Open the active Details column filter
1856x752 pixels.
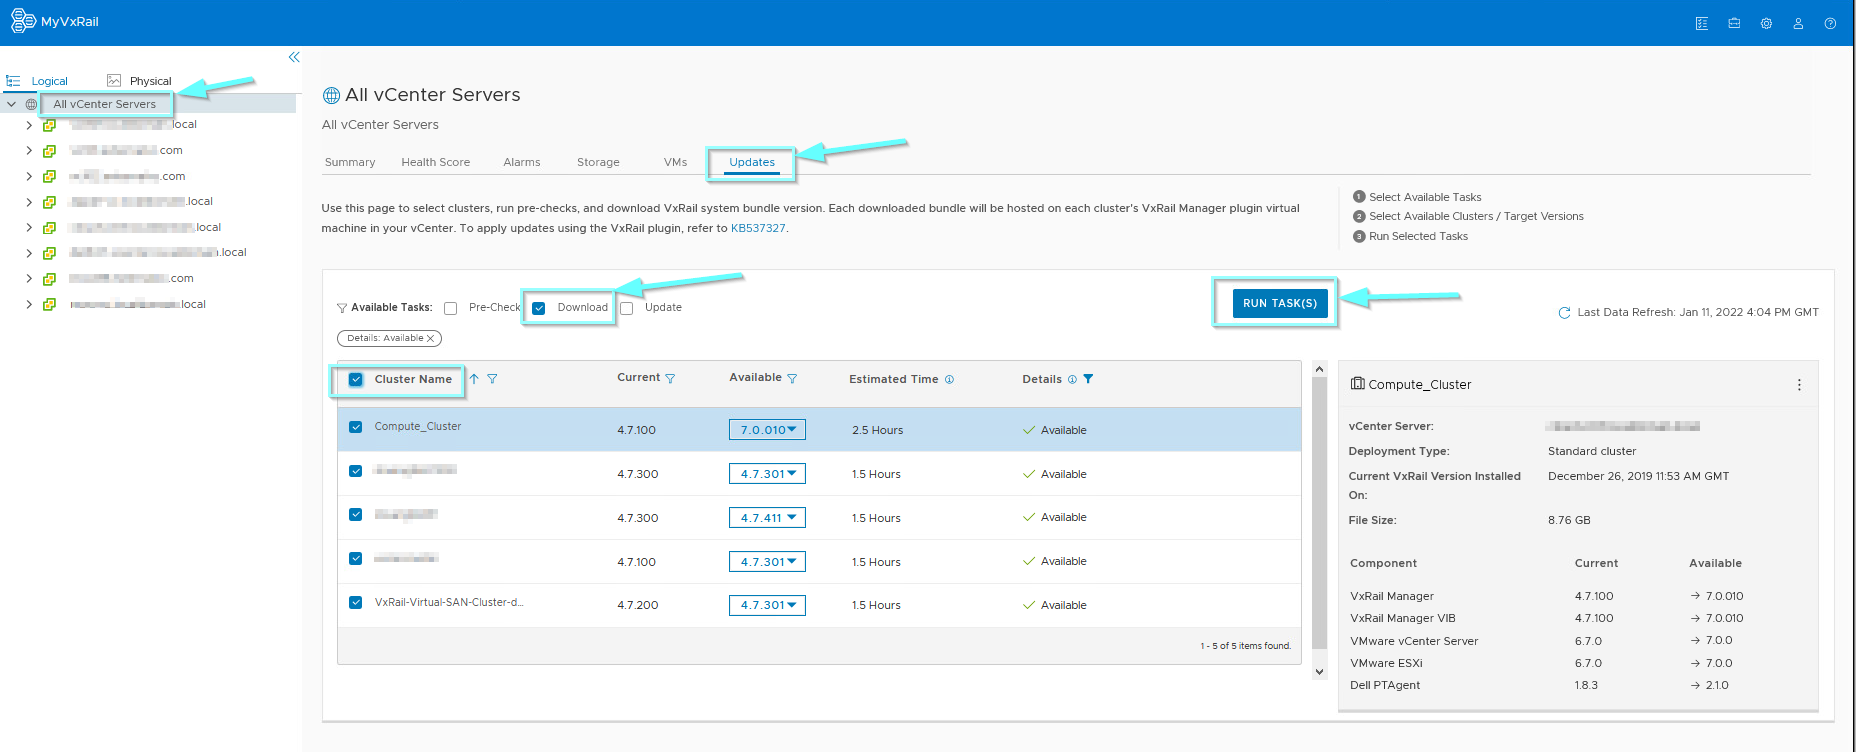pyautogui.click(x=1088, y=379)
